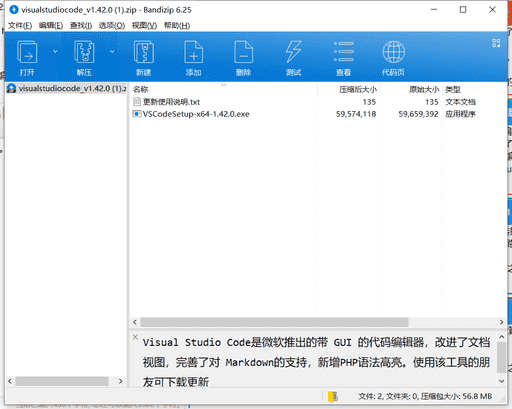Close the archive comment panel with X
Image resolution: width=512 pixels, height=409 pixels.
point(135,337)
